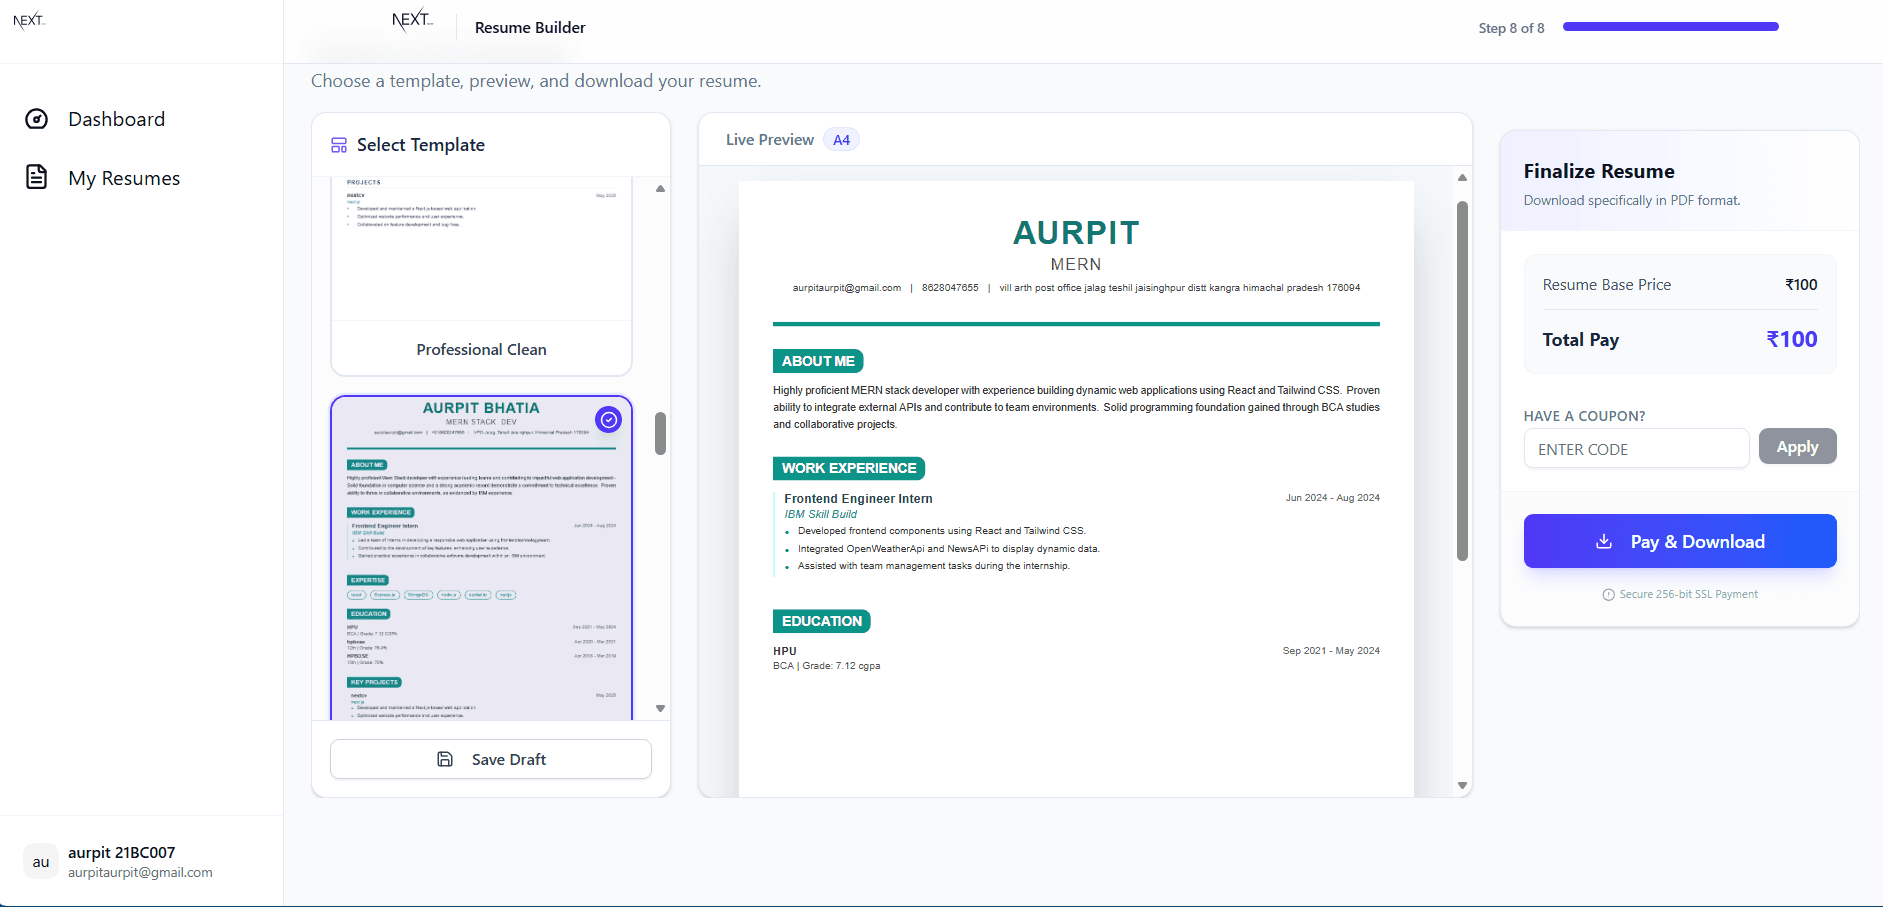The height and width of the screenshot is (907, 1883).
Task: Apply the coupon code
Action: click(1797, 447)
